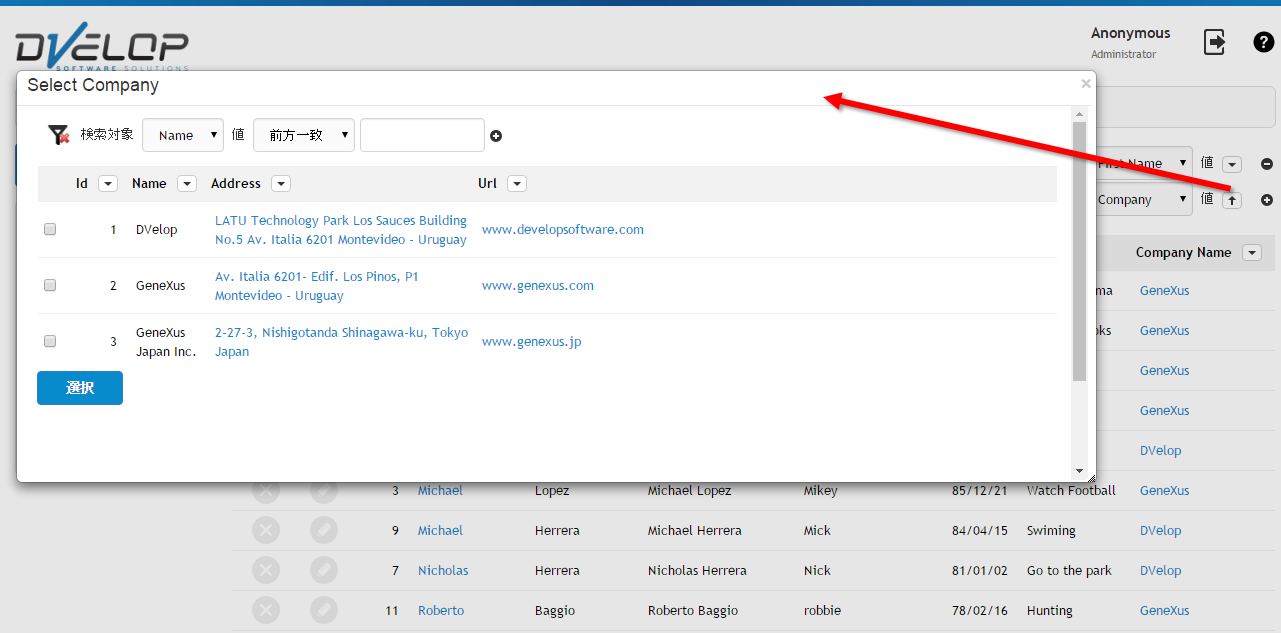Remove the First Name filter with the minus icon
This screenshot has height=633, width=1281.
tap(1267, 164)
